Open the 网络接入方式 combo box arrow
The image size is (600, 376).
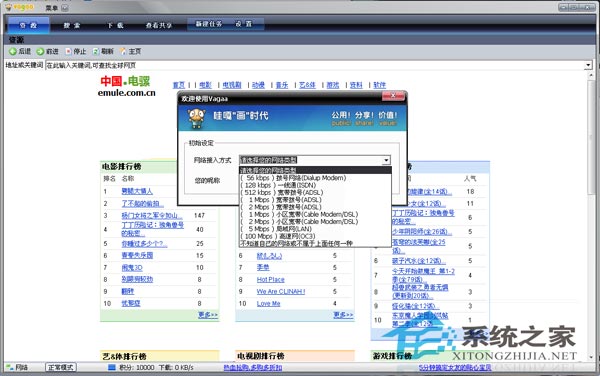(386, 160)
